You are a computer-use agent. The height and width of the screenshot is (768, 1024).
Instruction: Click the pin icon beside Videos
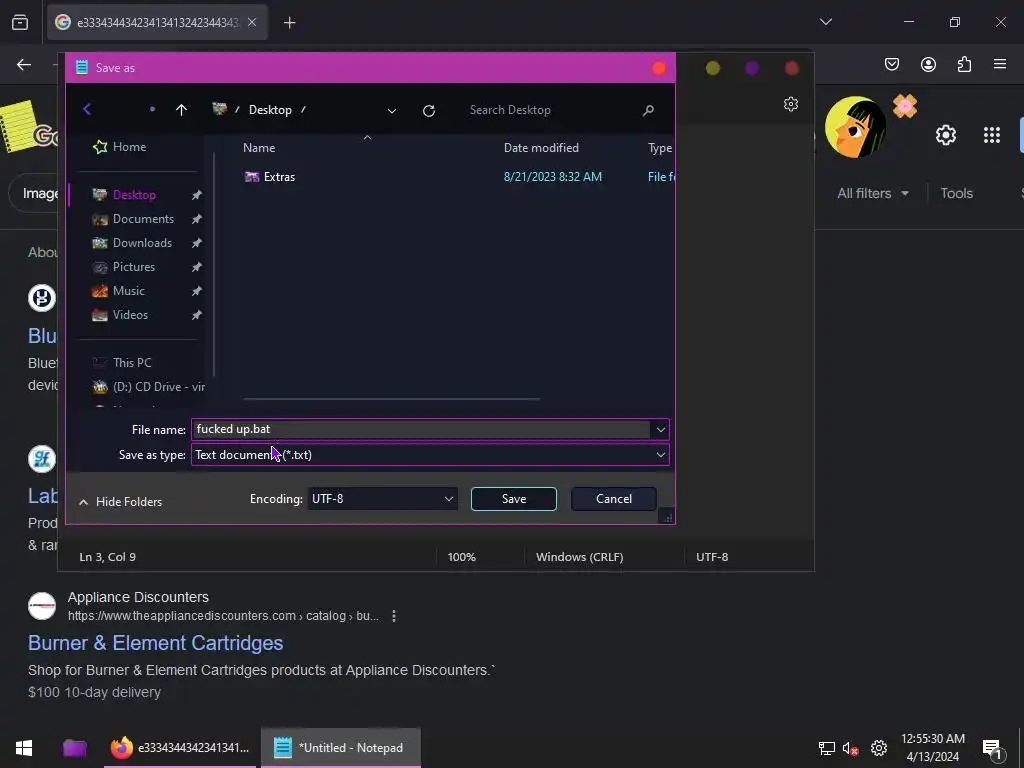[197, 315]
